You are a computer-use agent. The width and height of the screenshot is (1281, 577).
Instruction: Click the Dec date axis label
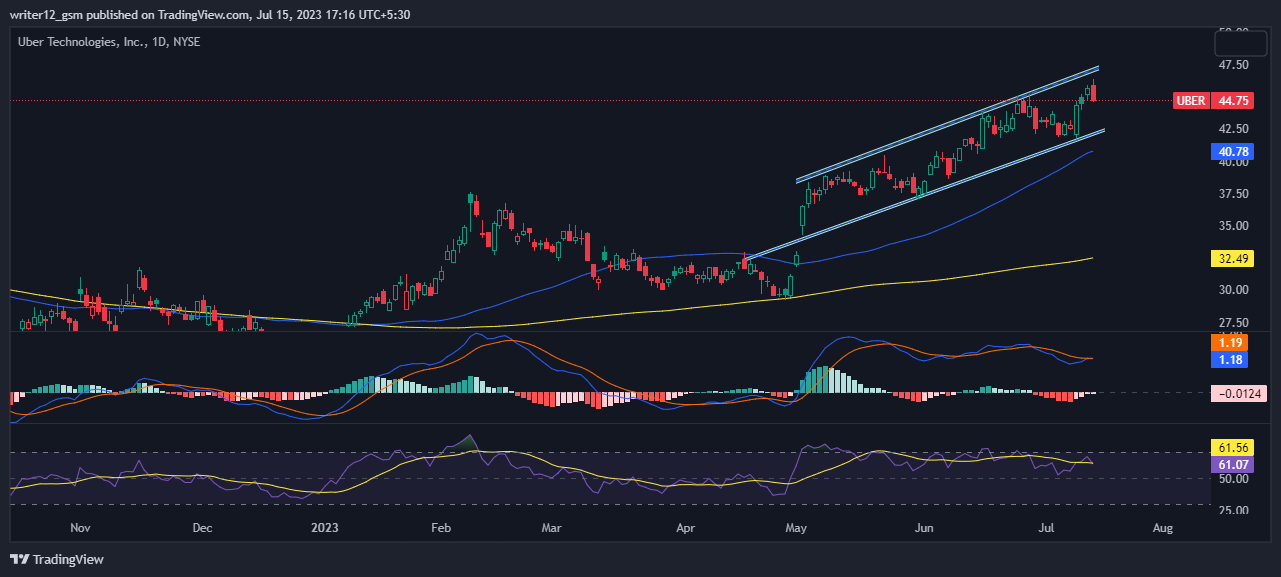(203, 526)
